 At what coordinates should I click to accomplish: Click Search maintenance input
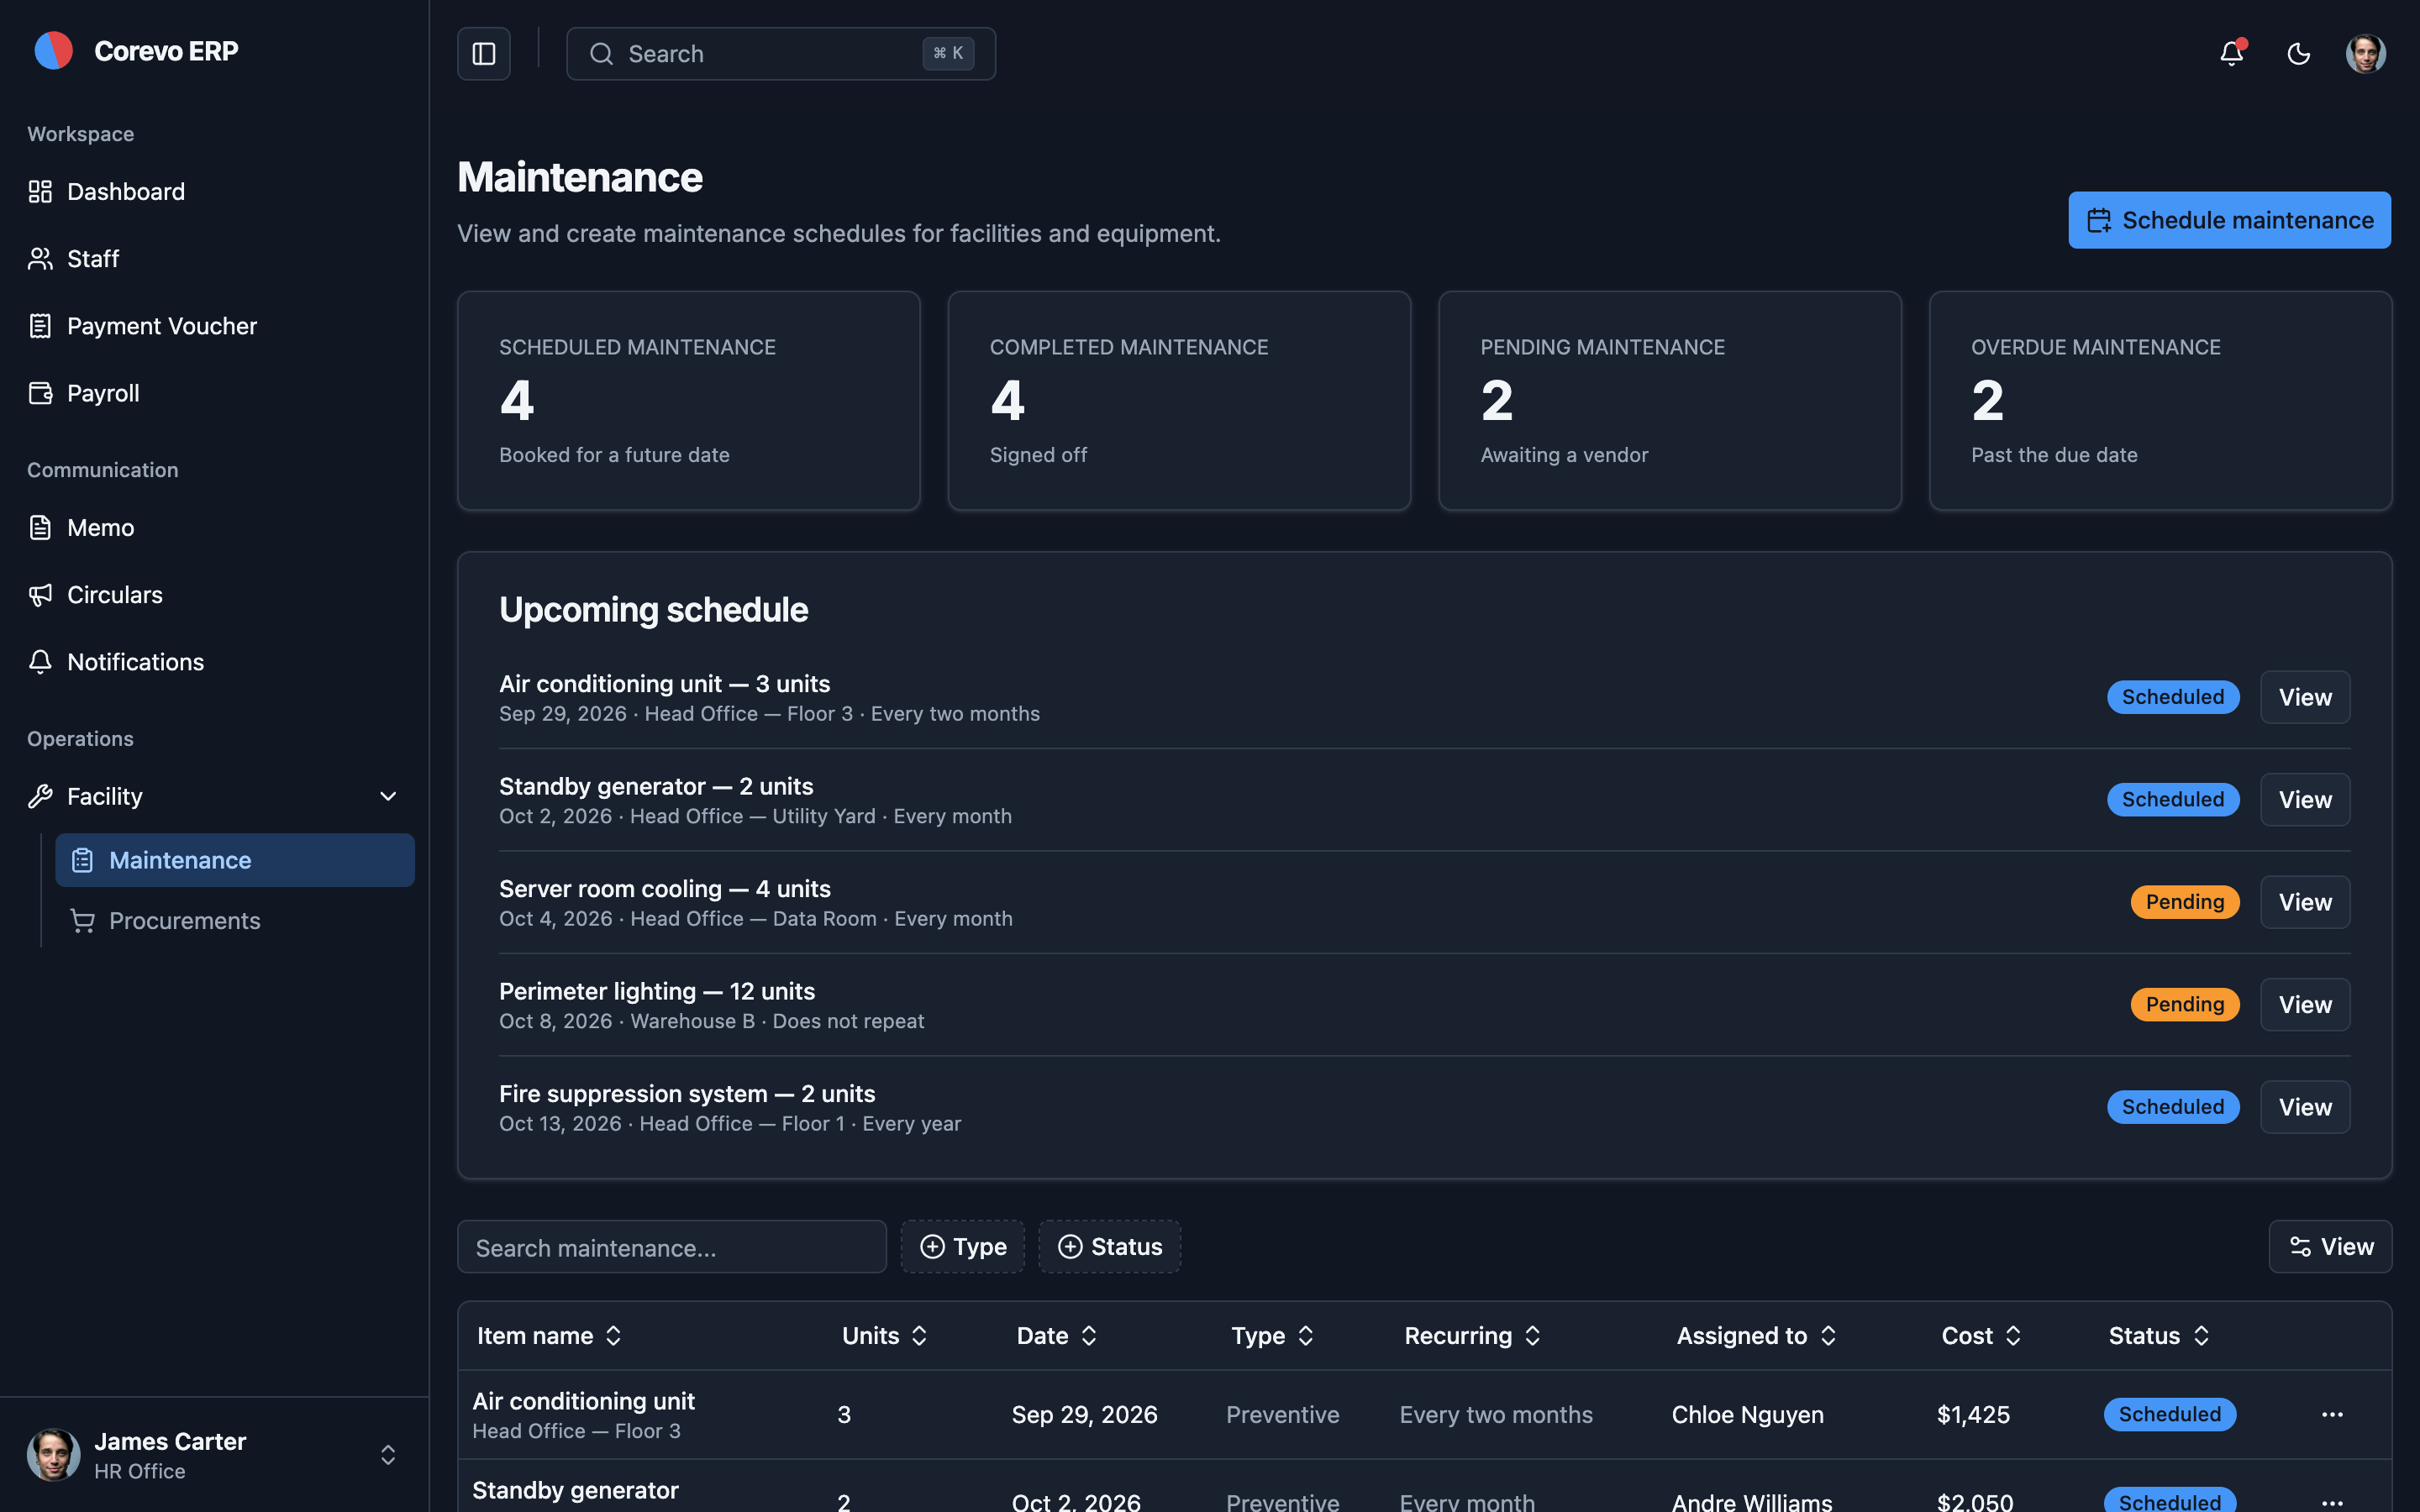coord(672,1247)
